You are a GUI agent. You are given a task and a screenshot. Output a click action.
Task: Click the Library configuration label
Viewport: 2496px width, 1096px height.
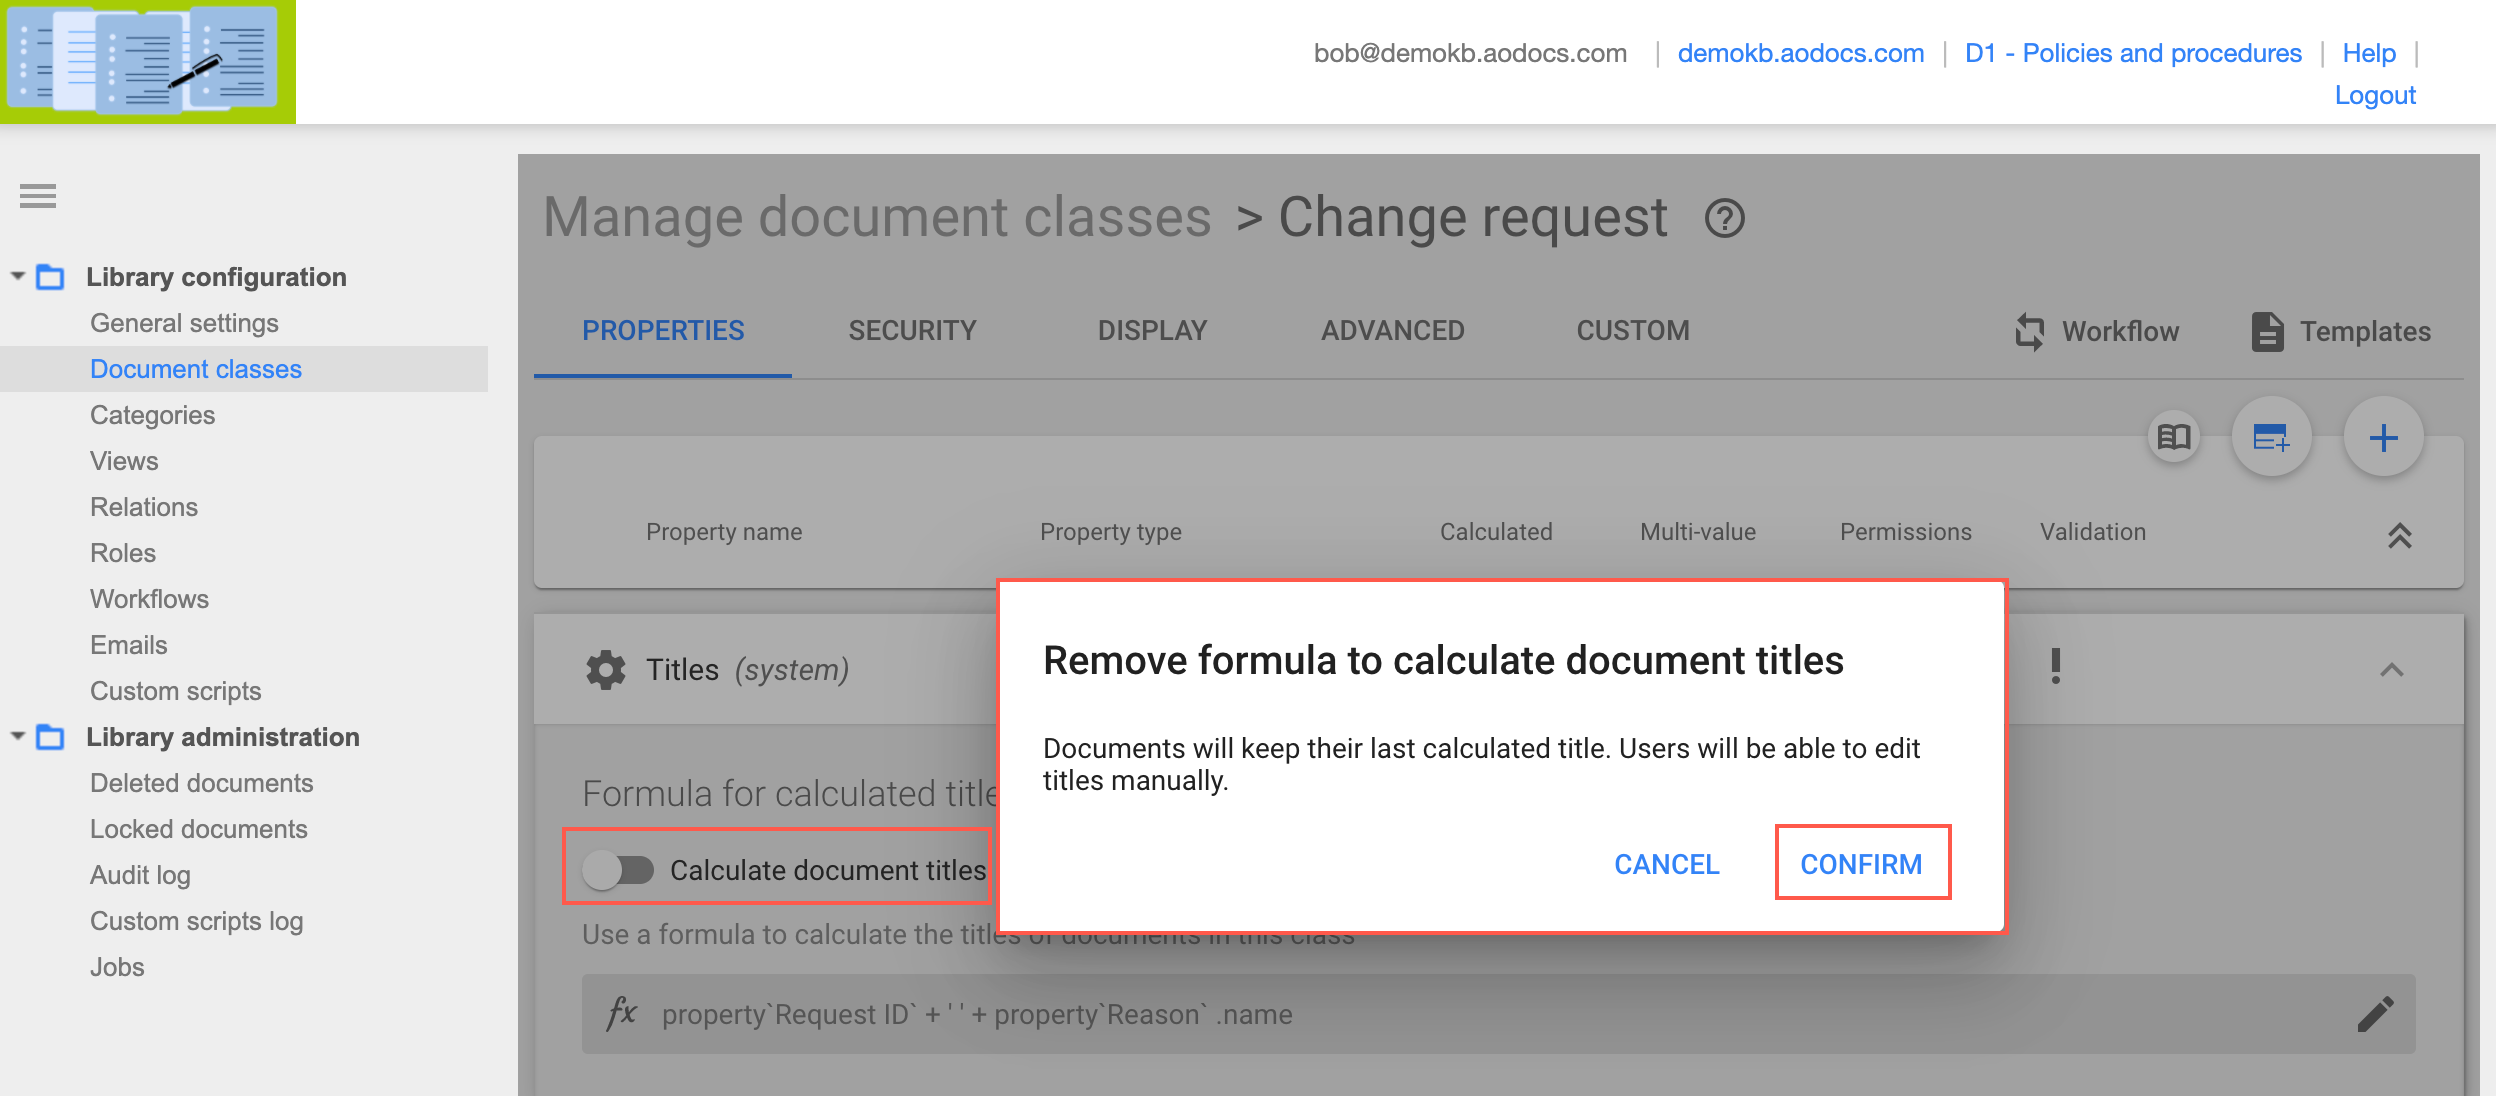pos(216,277)
